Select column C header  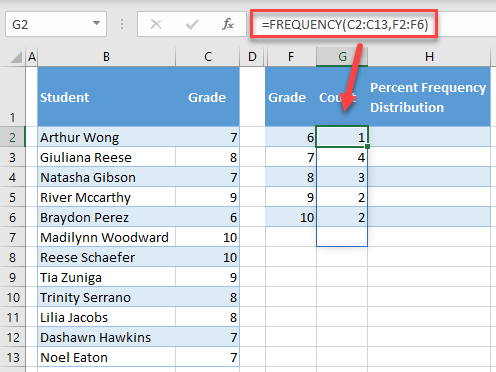(x=208, y=57)
